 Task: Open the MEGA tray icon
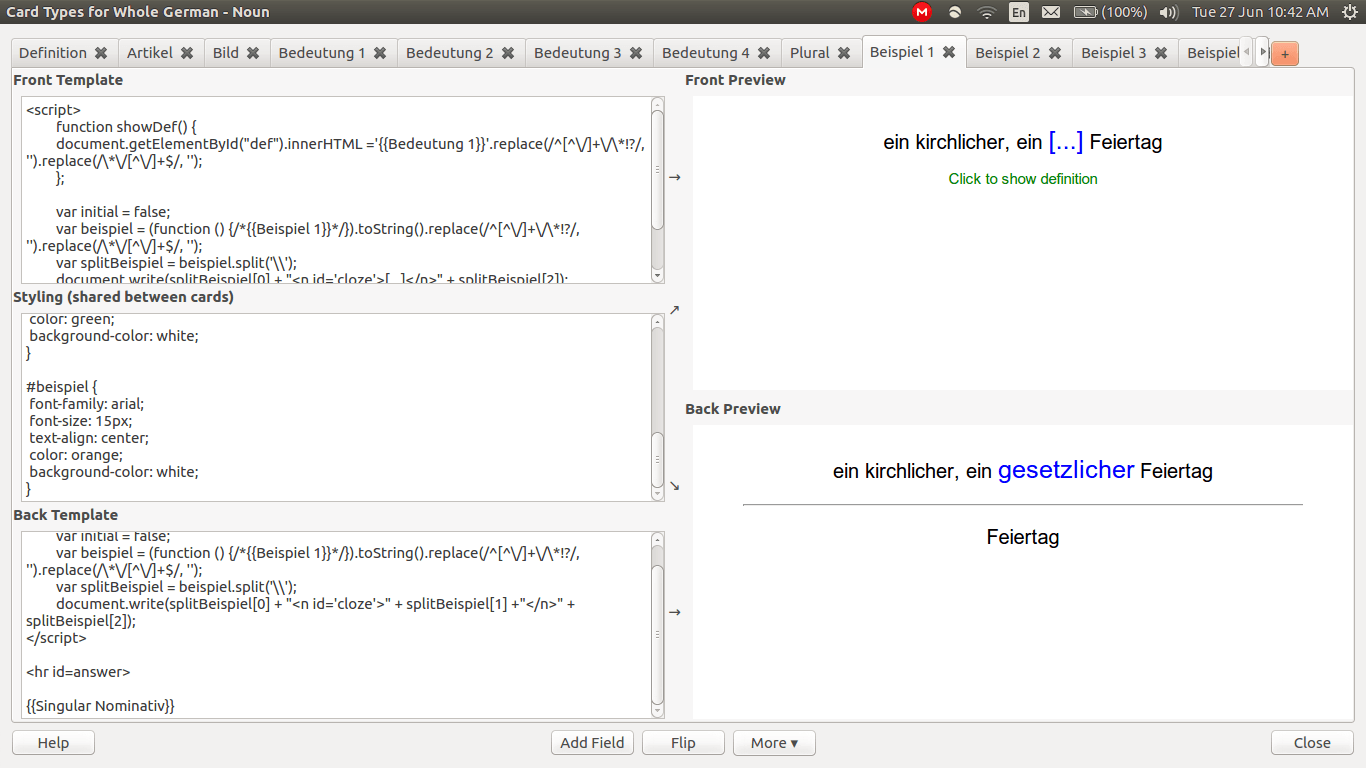point(922,12)
